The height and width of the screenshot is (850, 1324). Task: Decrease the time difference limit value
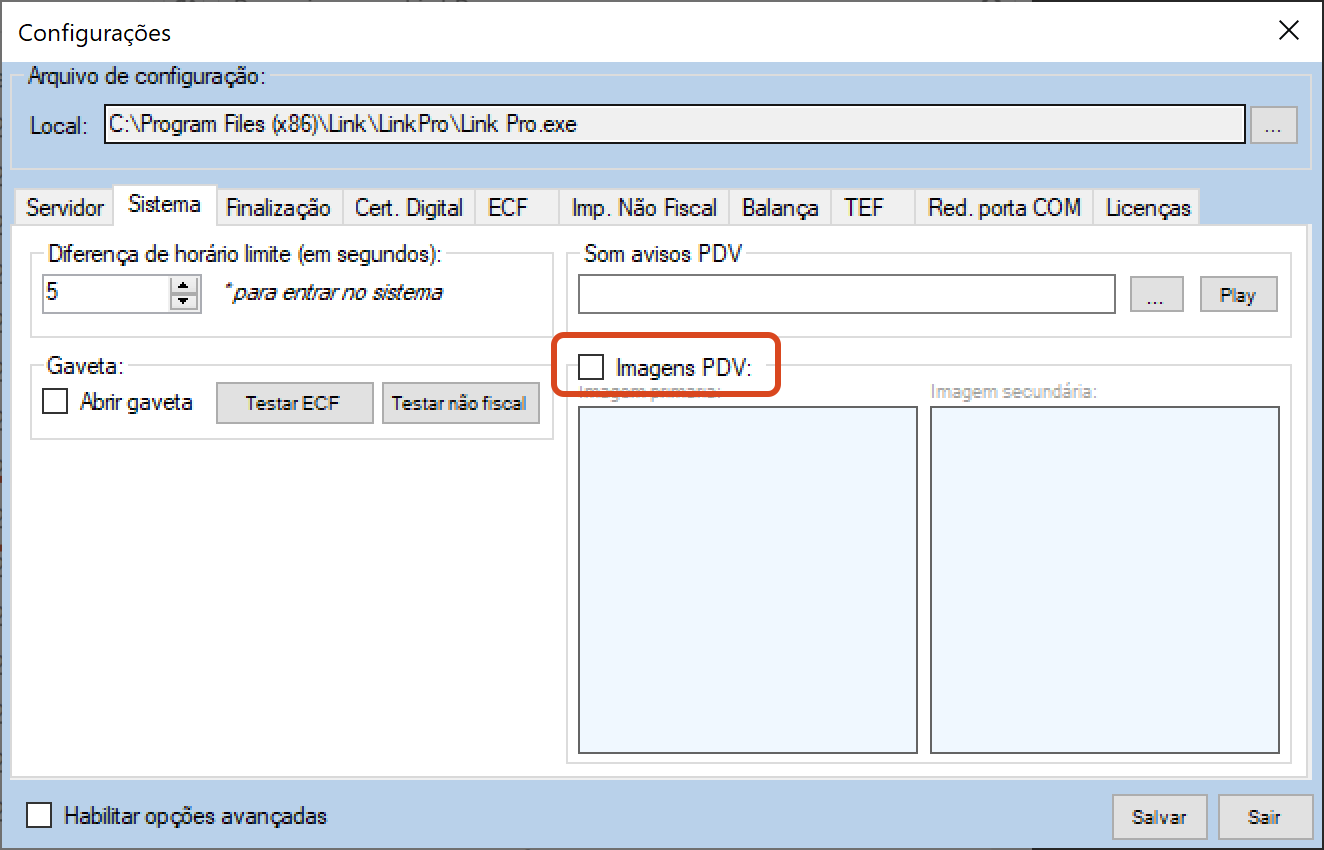pos(184,302)
